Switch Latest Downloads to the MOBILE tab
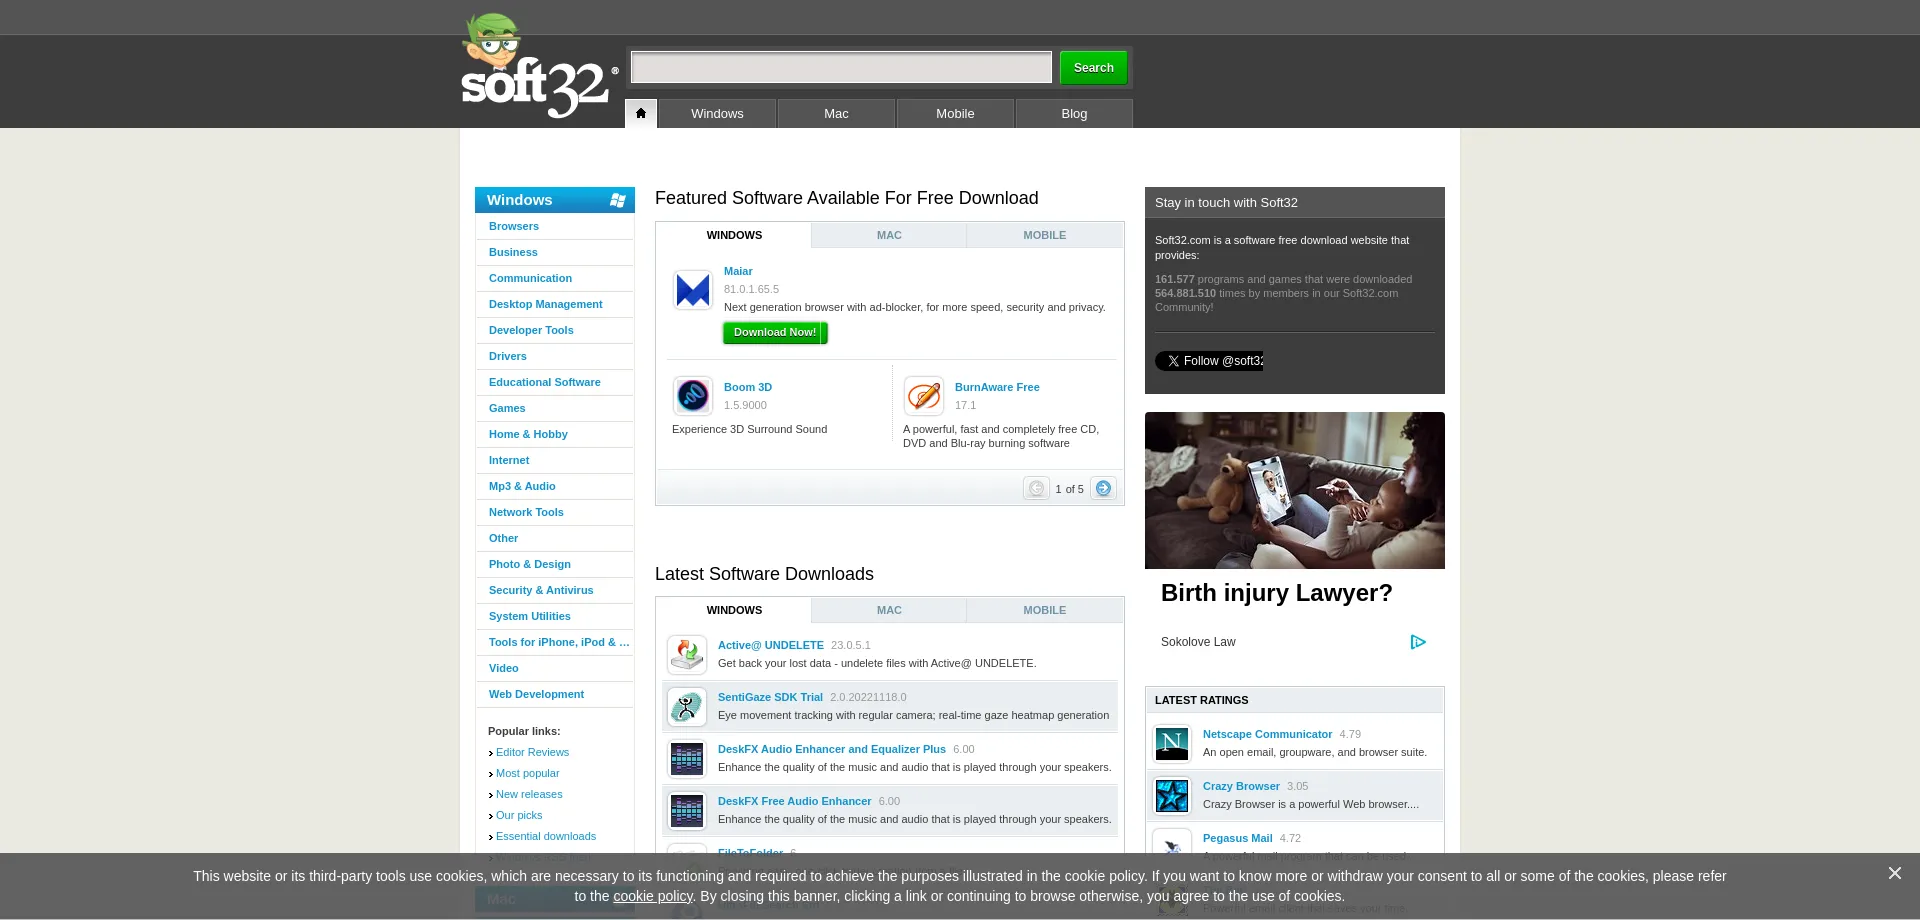Screen dimensions: 1920x920 click(x=1044, y=610)
